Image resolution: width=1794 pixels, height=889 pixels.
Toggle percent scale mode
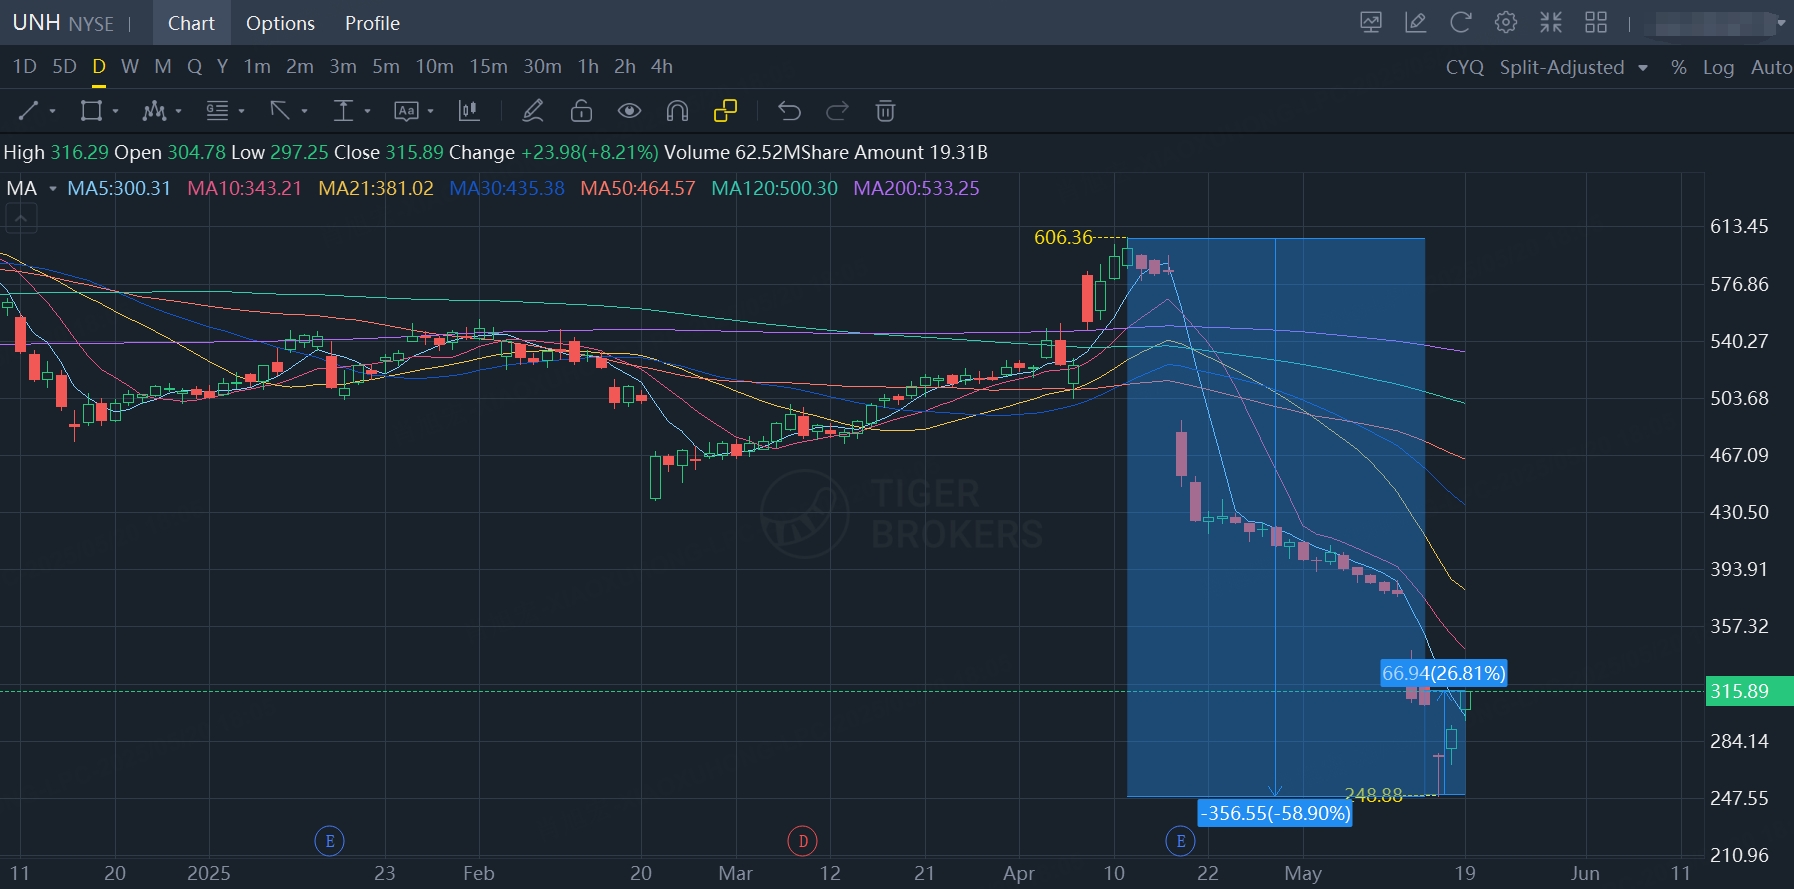click(1679, 67)
